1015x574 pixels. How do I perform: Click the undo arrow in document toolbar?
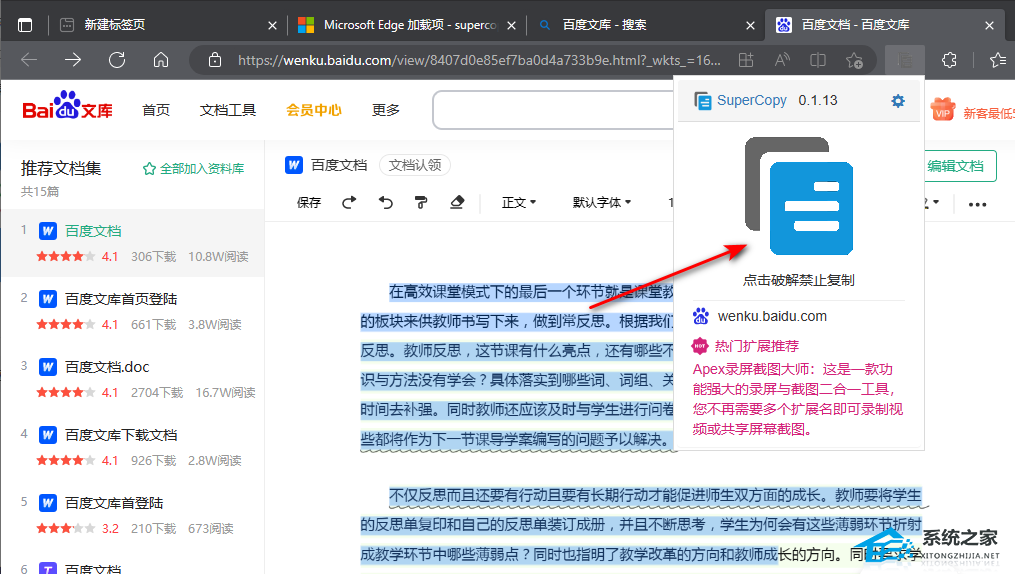[386, 203]
